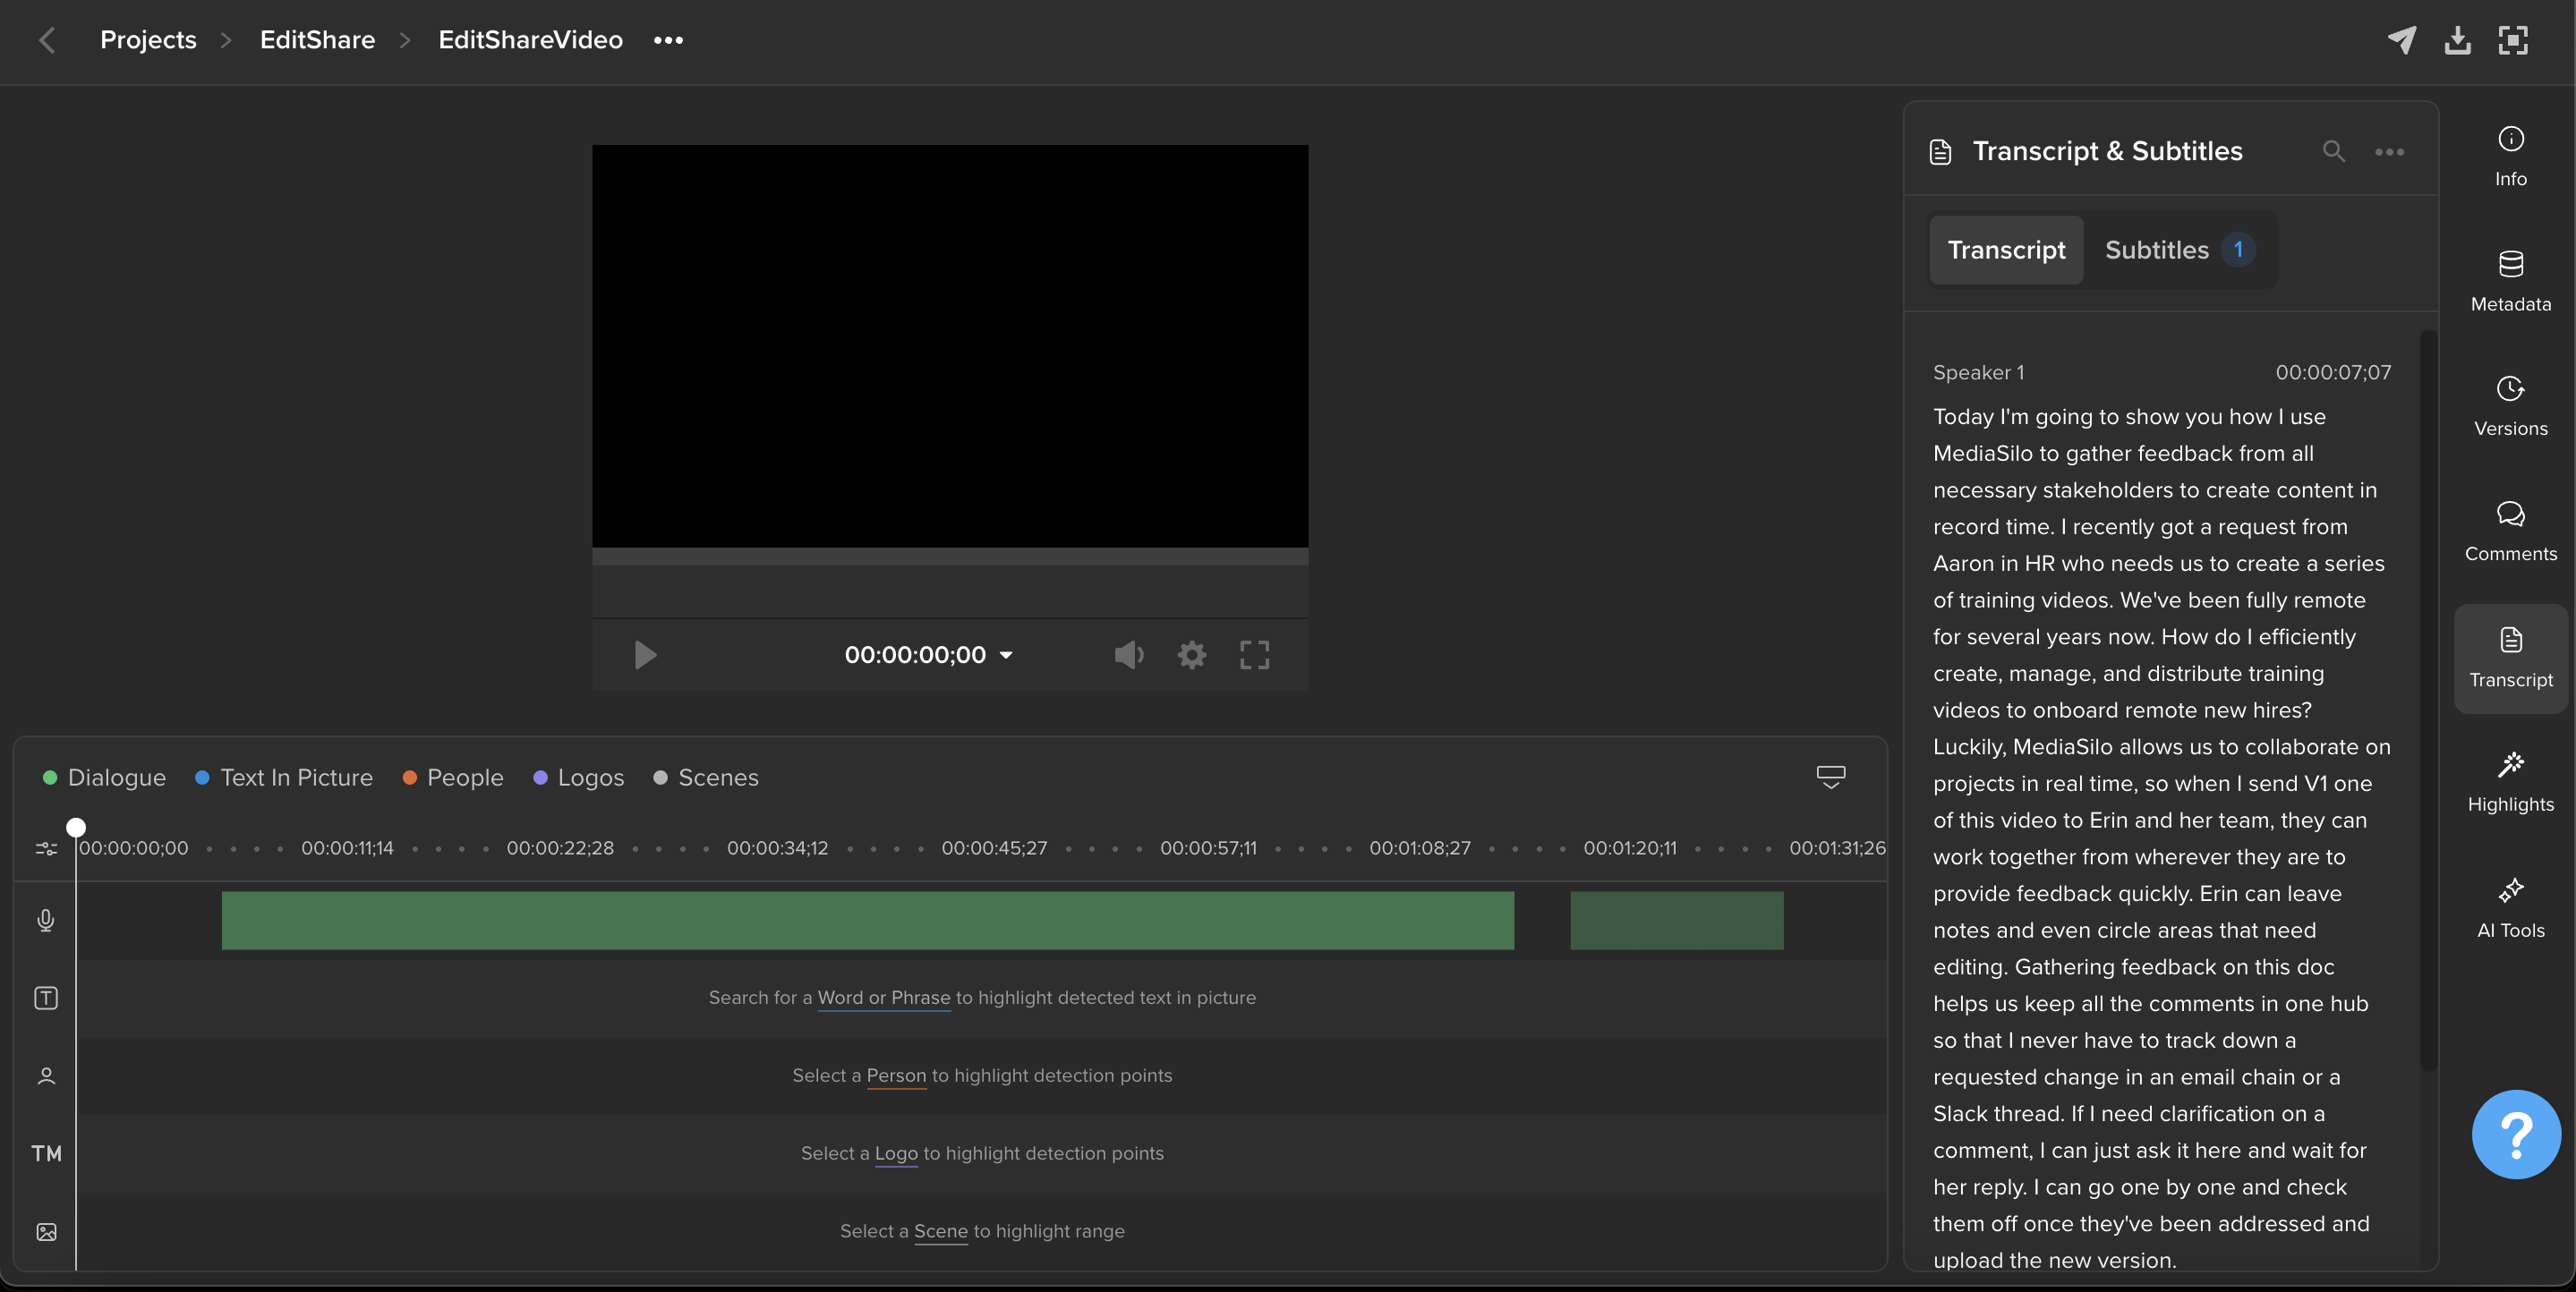Click the timeline playhead handle
Viewport: 2576px width, 1292px height.
(x=76, y=827)
